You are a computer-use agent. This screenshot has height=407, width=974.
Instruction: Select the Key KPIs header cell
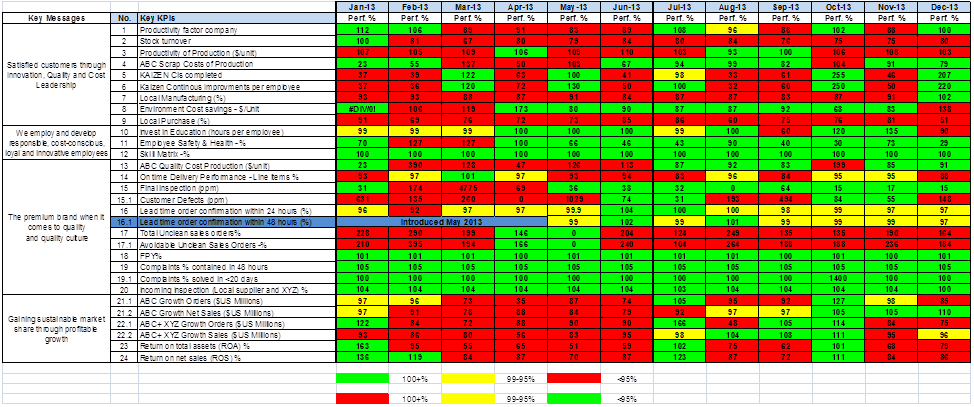click(x=237, y=19)
